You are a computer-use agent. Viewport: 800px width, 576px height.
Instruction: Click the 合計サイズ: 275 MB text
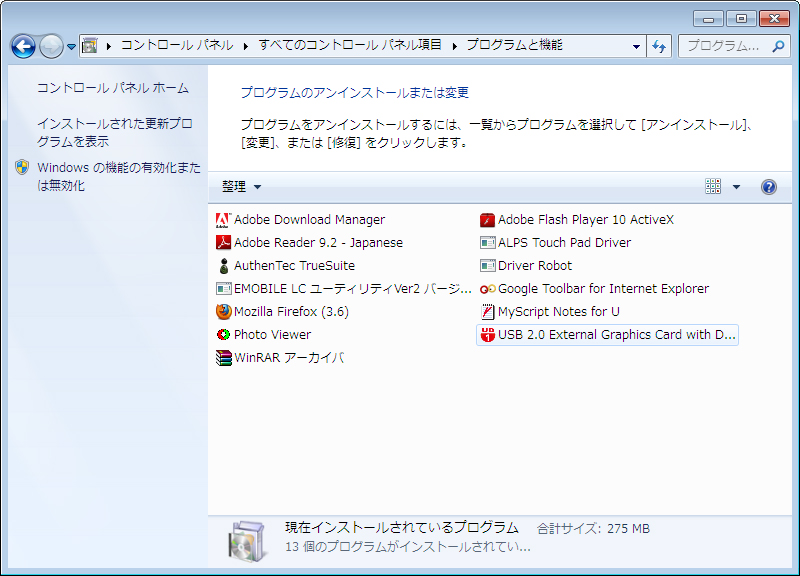point(593,529)
